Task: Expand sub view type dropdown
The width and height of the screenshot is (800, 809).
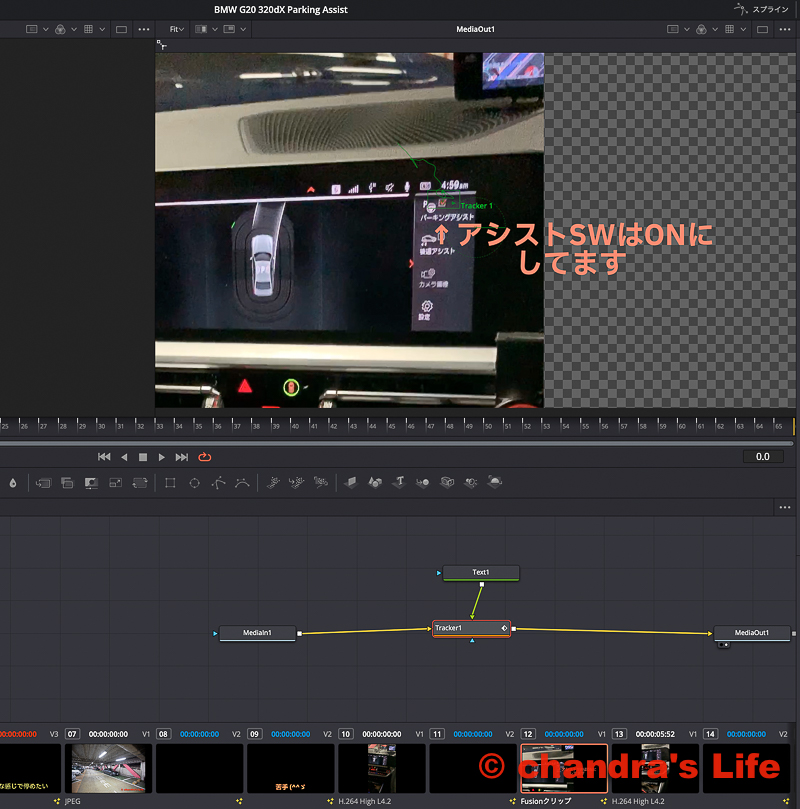Action: click(x=243, y=29)
